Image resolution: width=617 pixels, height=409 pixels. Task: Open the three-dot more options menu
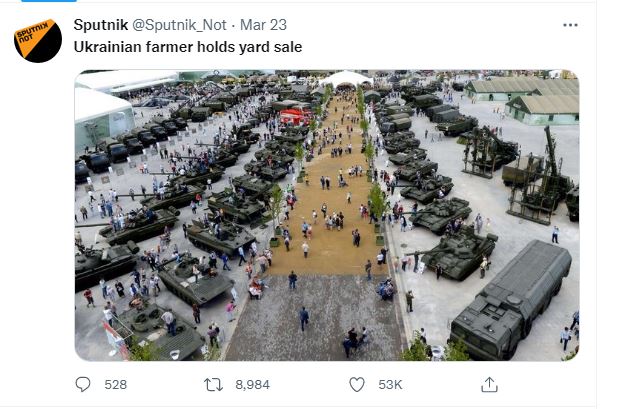click(x=570, y=25)
